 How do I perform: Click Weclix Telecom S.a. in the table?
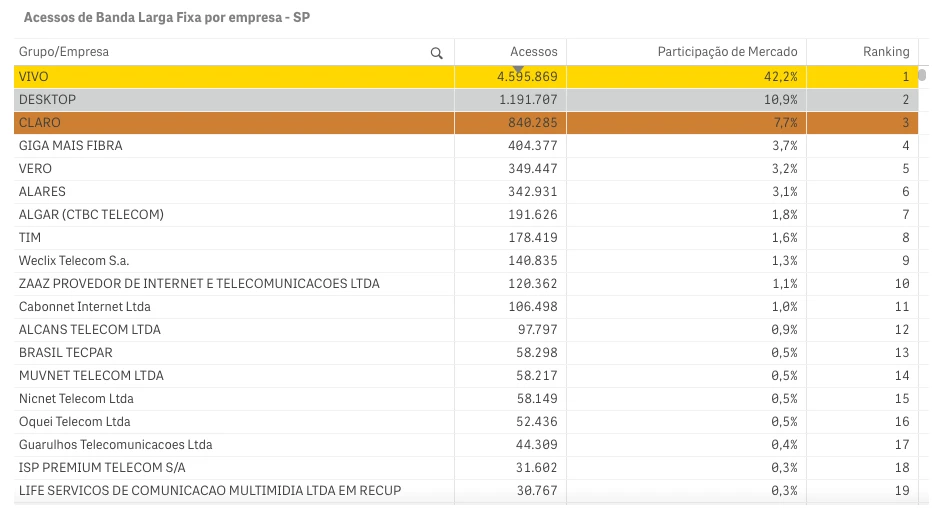pyautogui.click(x=74, y=261)
